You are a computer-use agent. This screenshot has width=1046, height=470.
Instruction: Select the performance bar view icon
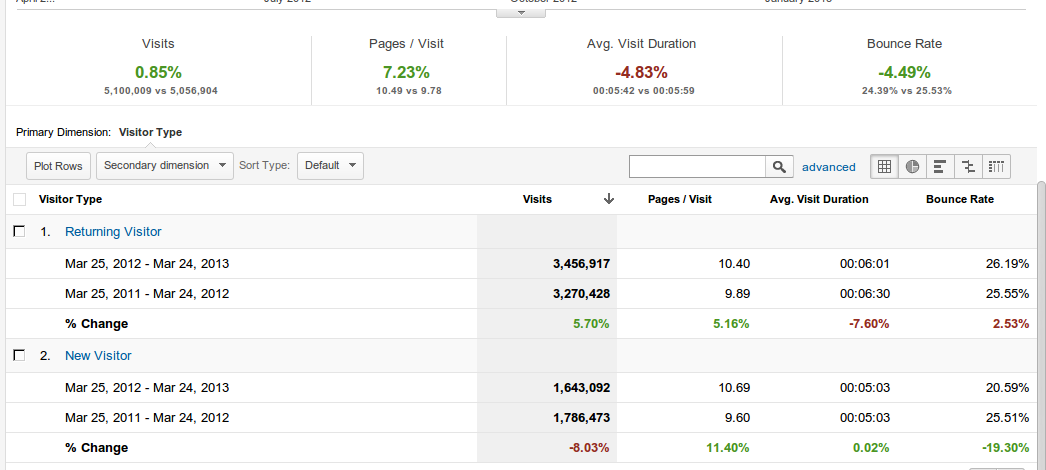coord(939,167)
